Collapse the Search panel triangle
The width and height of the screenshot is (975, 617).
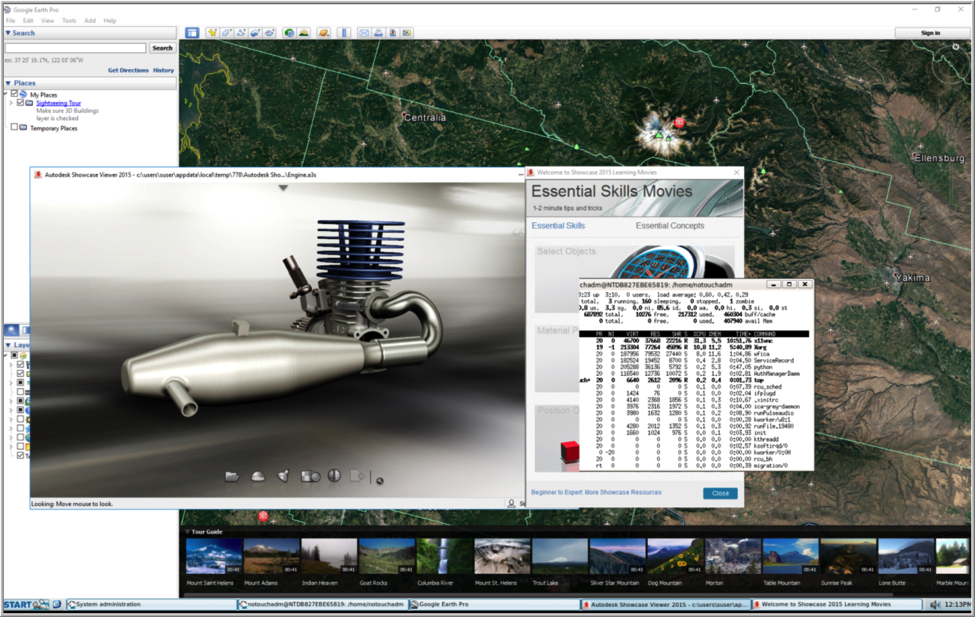point(8,33)
